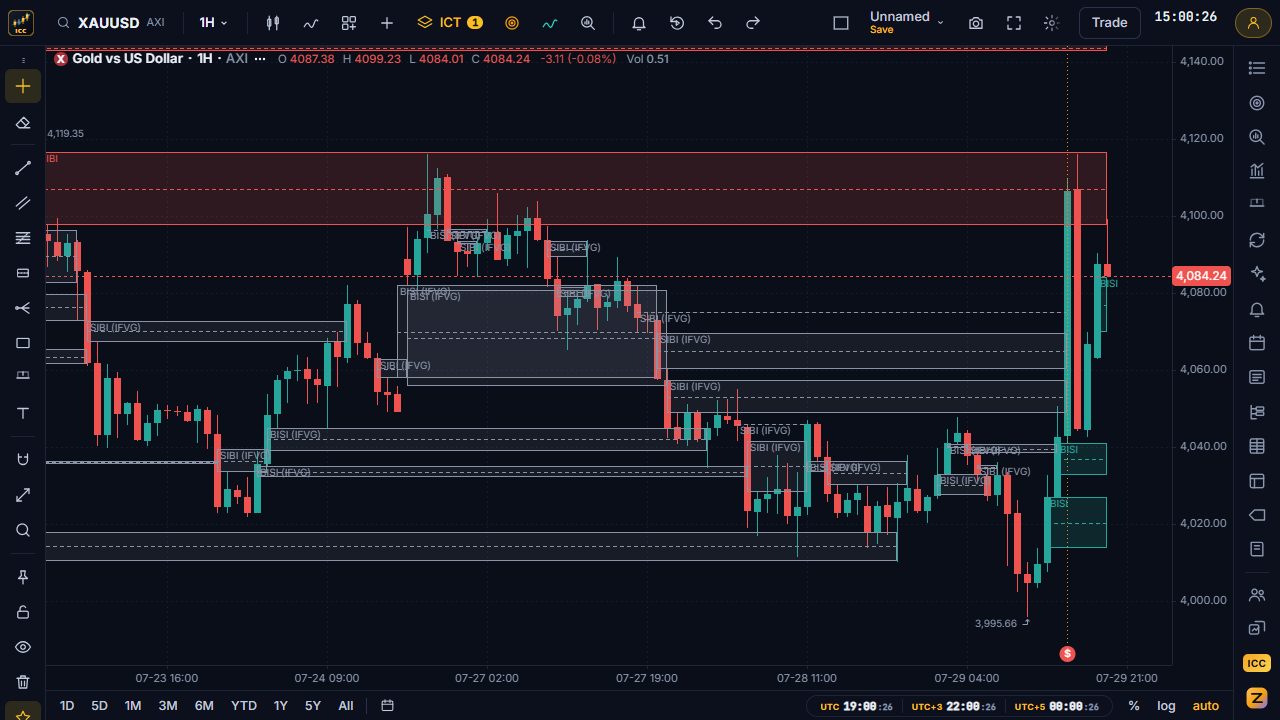Undo the last action
This screenshot has width=1280, height=720.
715,22
